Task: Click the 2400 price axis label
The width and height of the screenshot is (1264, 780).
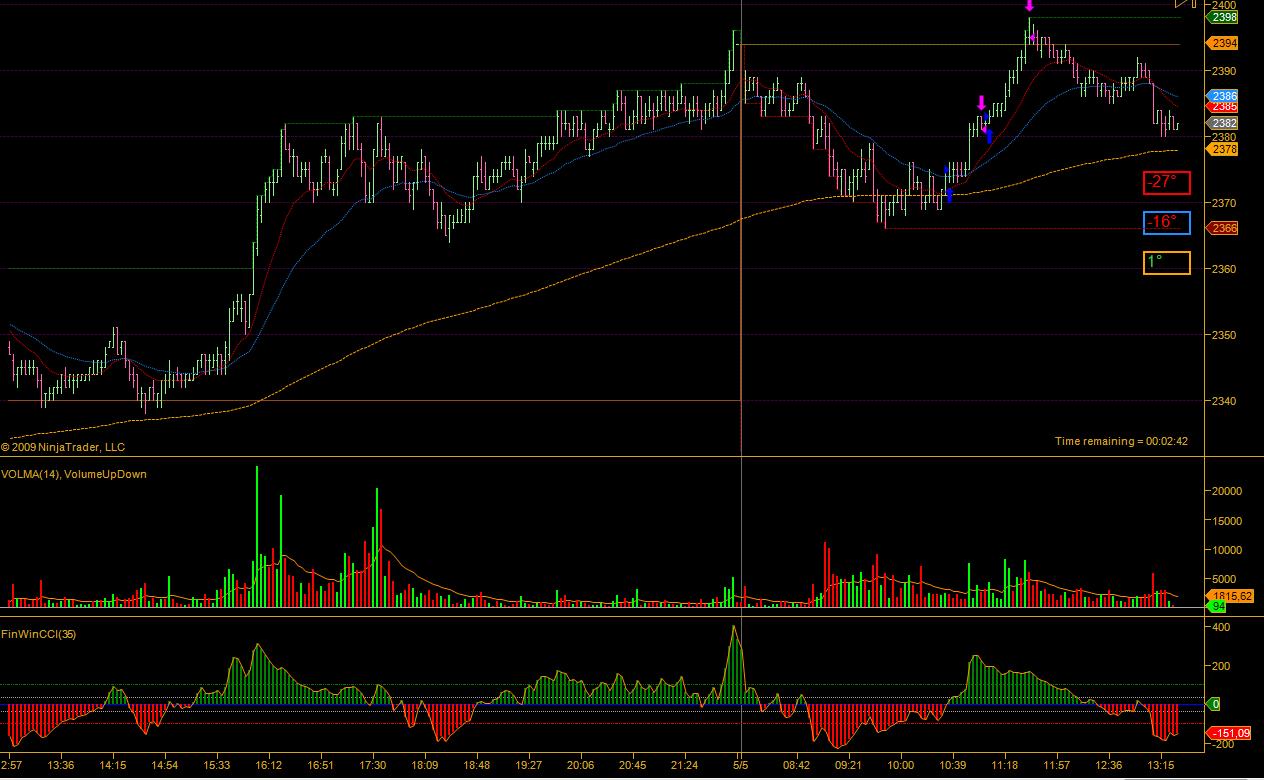Action: (1226, 5)
